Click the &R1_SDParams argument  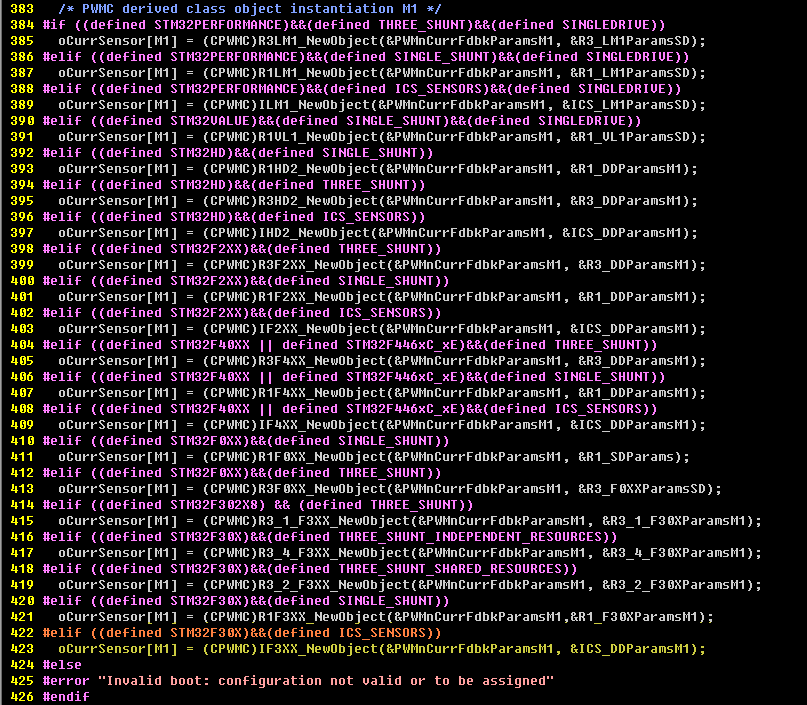point(625,456)
